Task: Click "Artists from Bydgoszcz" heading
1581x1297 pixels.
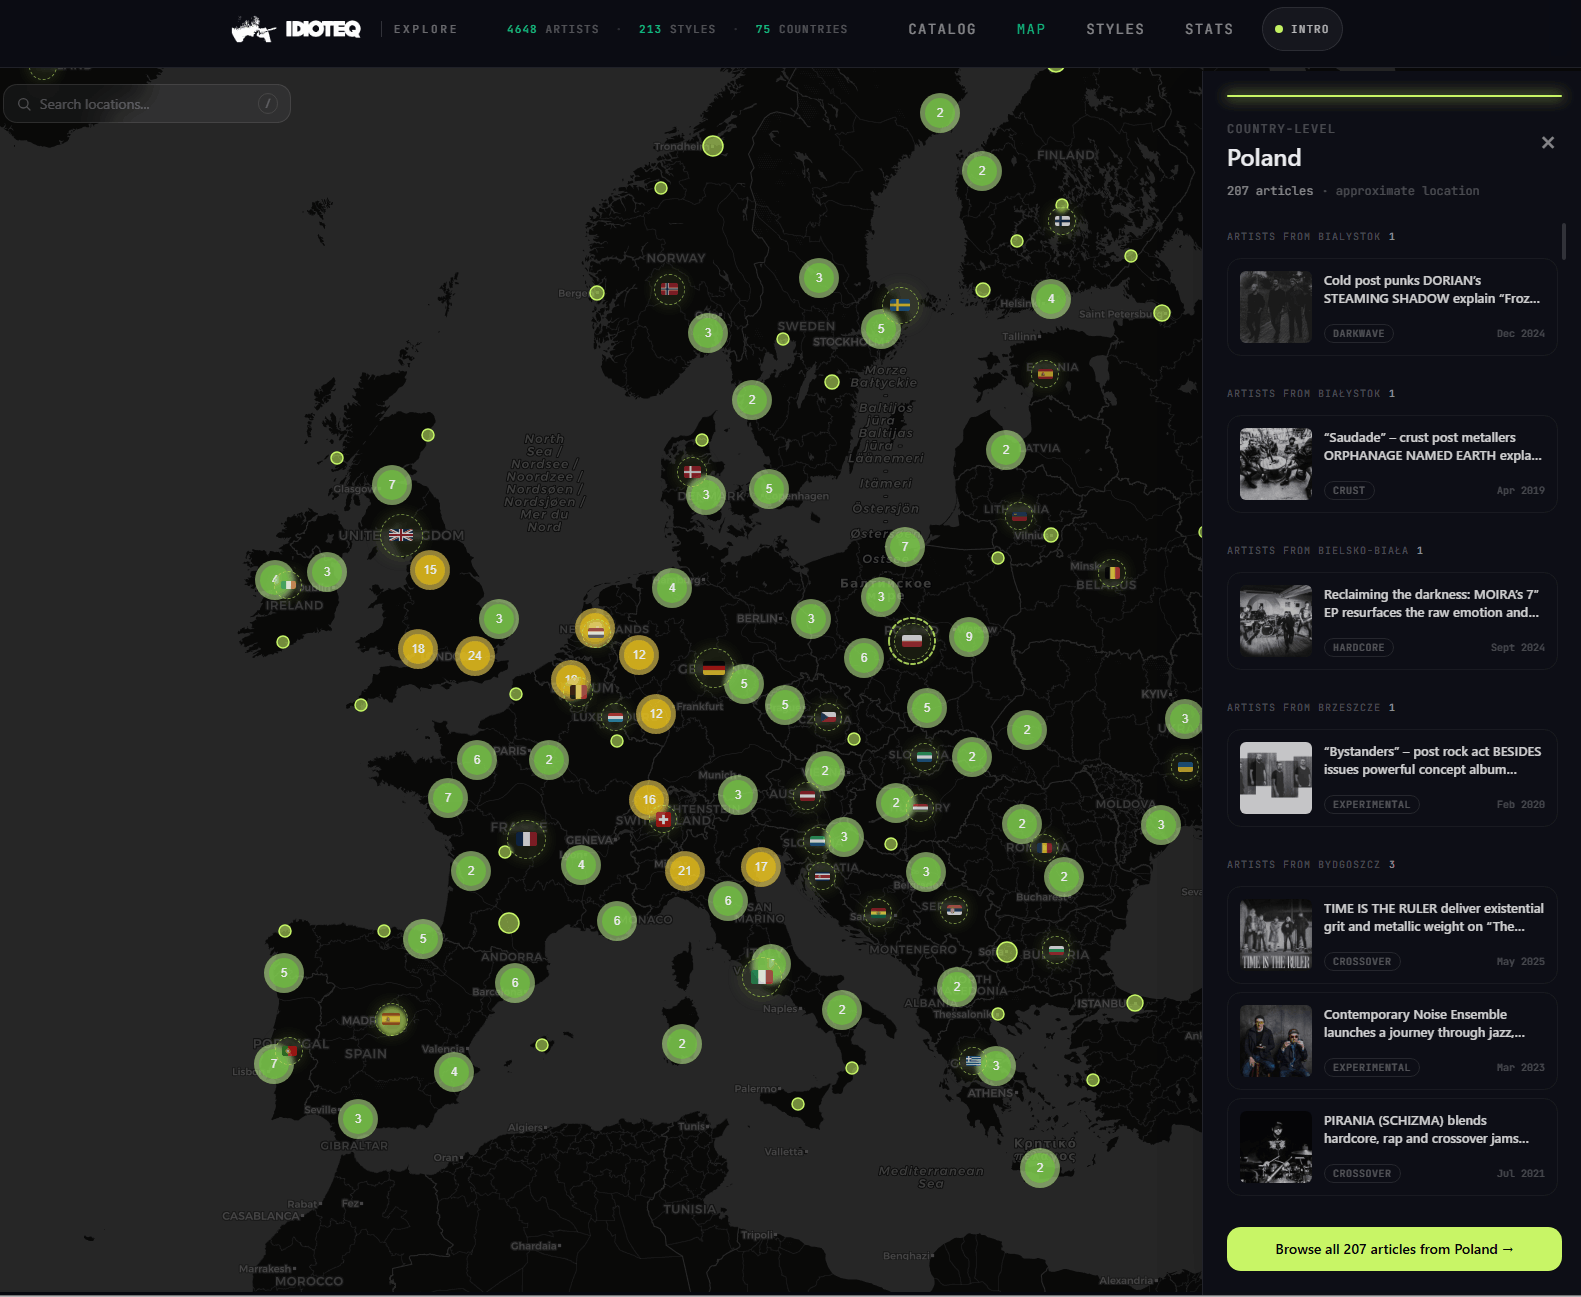Action: pyautogui.click(x=1311, y=865)
